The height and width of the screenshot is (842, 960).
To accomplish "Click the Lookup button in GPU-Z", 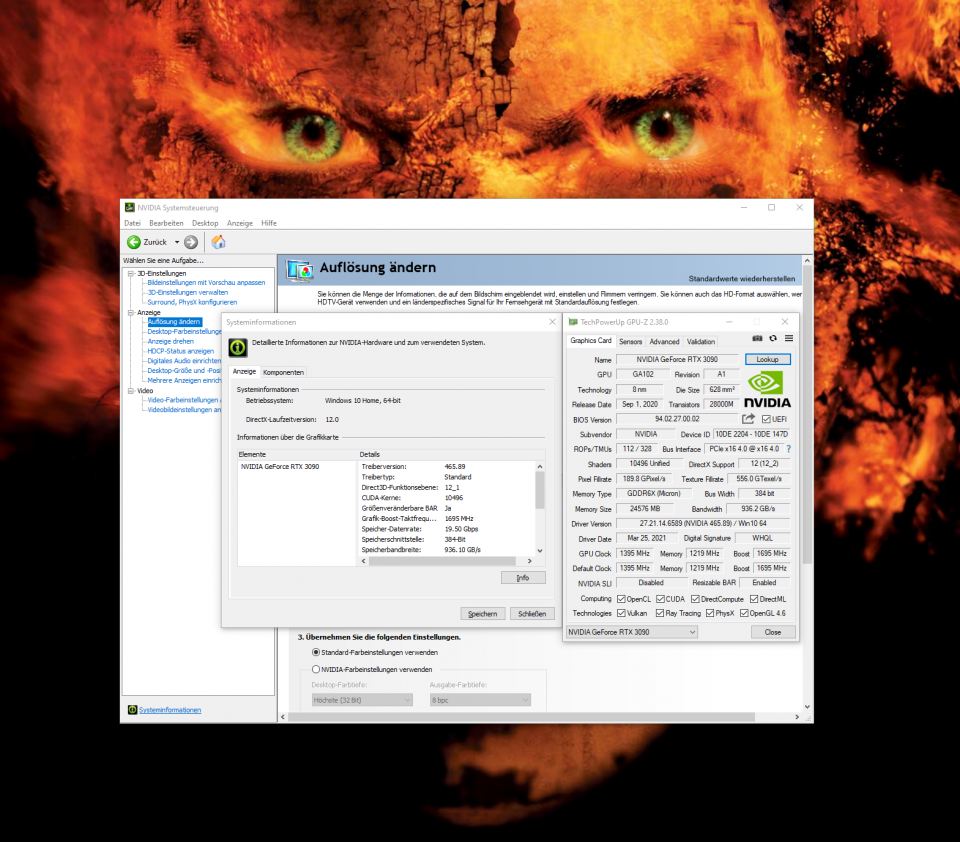I will point(768,359).
